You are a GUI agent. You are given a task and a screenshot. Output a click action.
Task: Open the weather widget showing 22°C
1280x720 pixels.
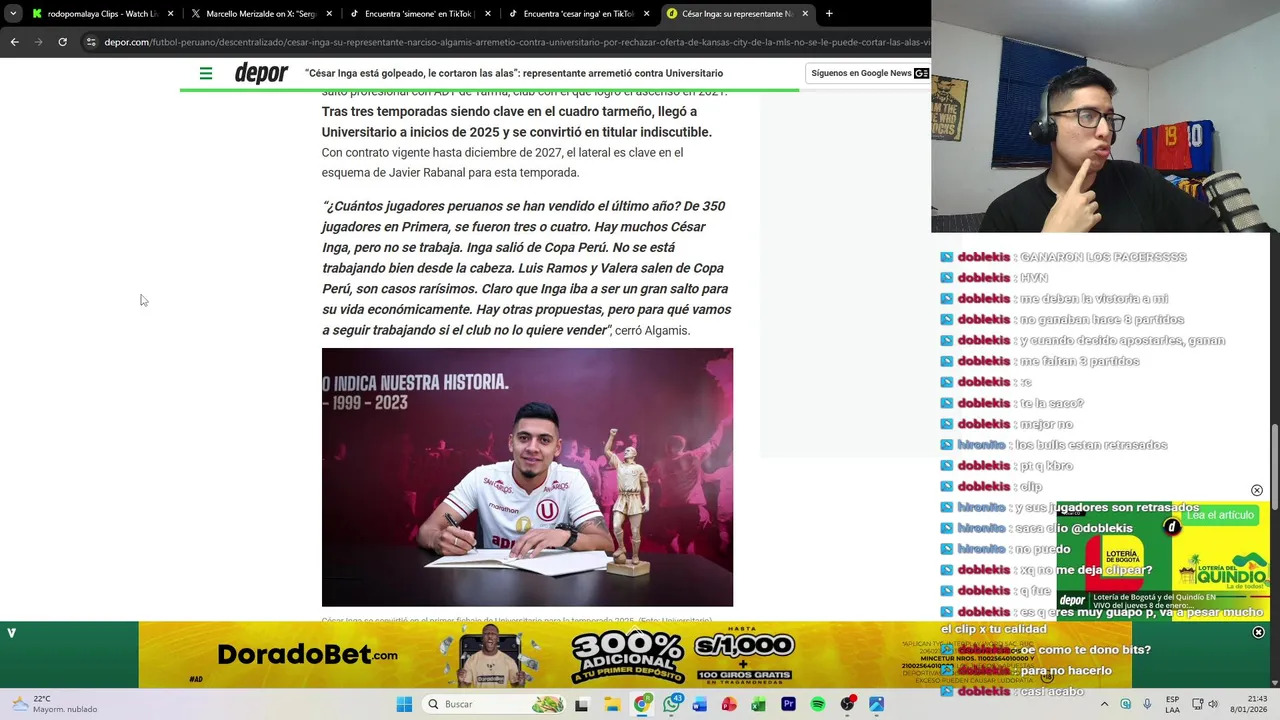55,704
